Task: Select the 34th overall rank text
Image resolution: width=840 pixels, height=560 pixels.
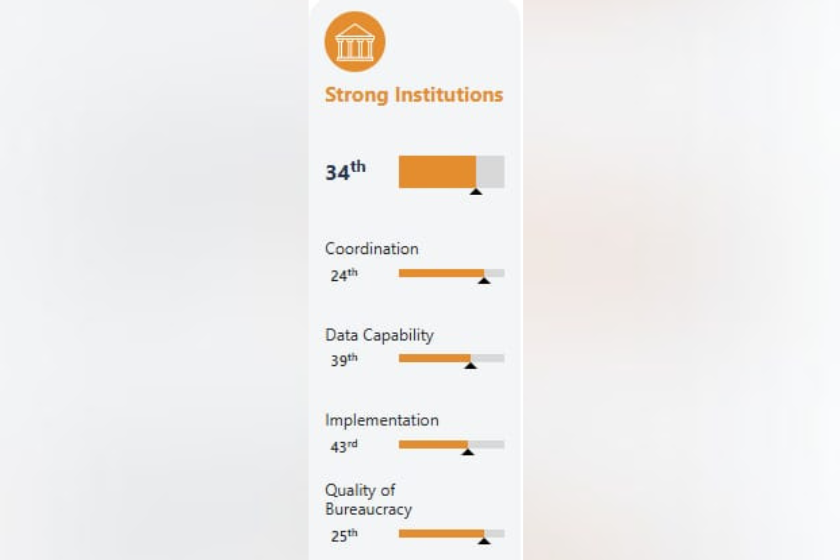Action: (346, 171)
